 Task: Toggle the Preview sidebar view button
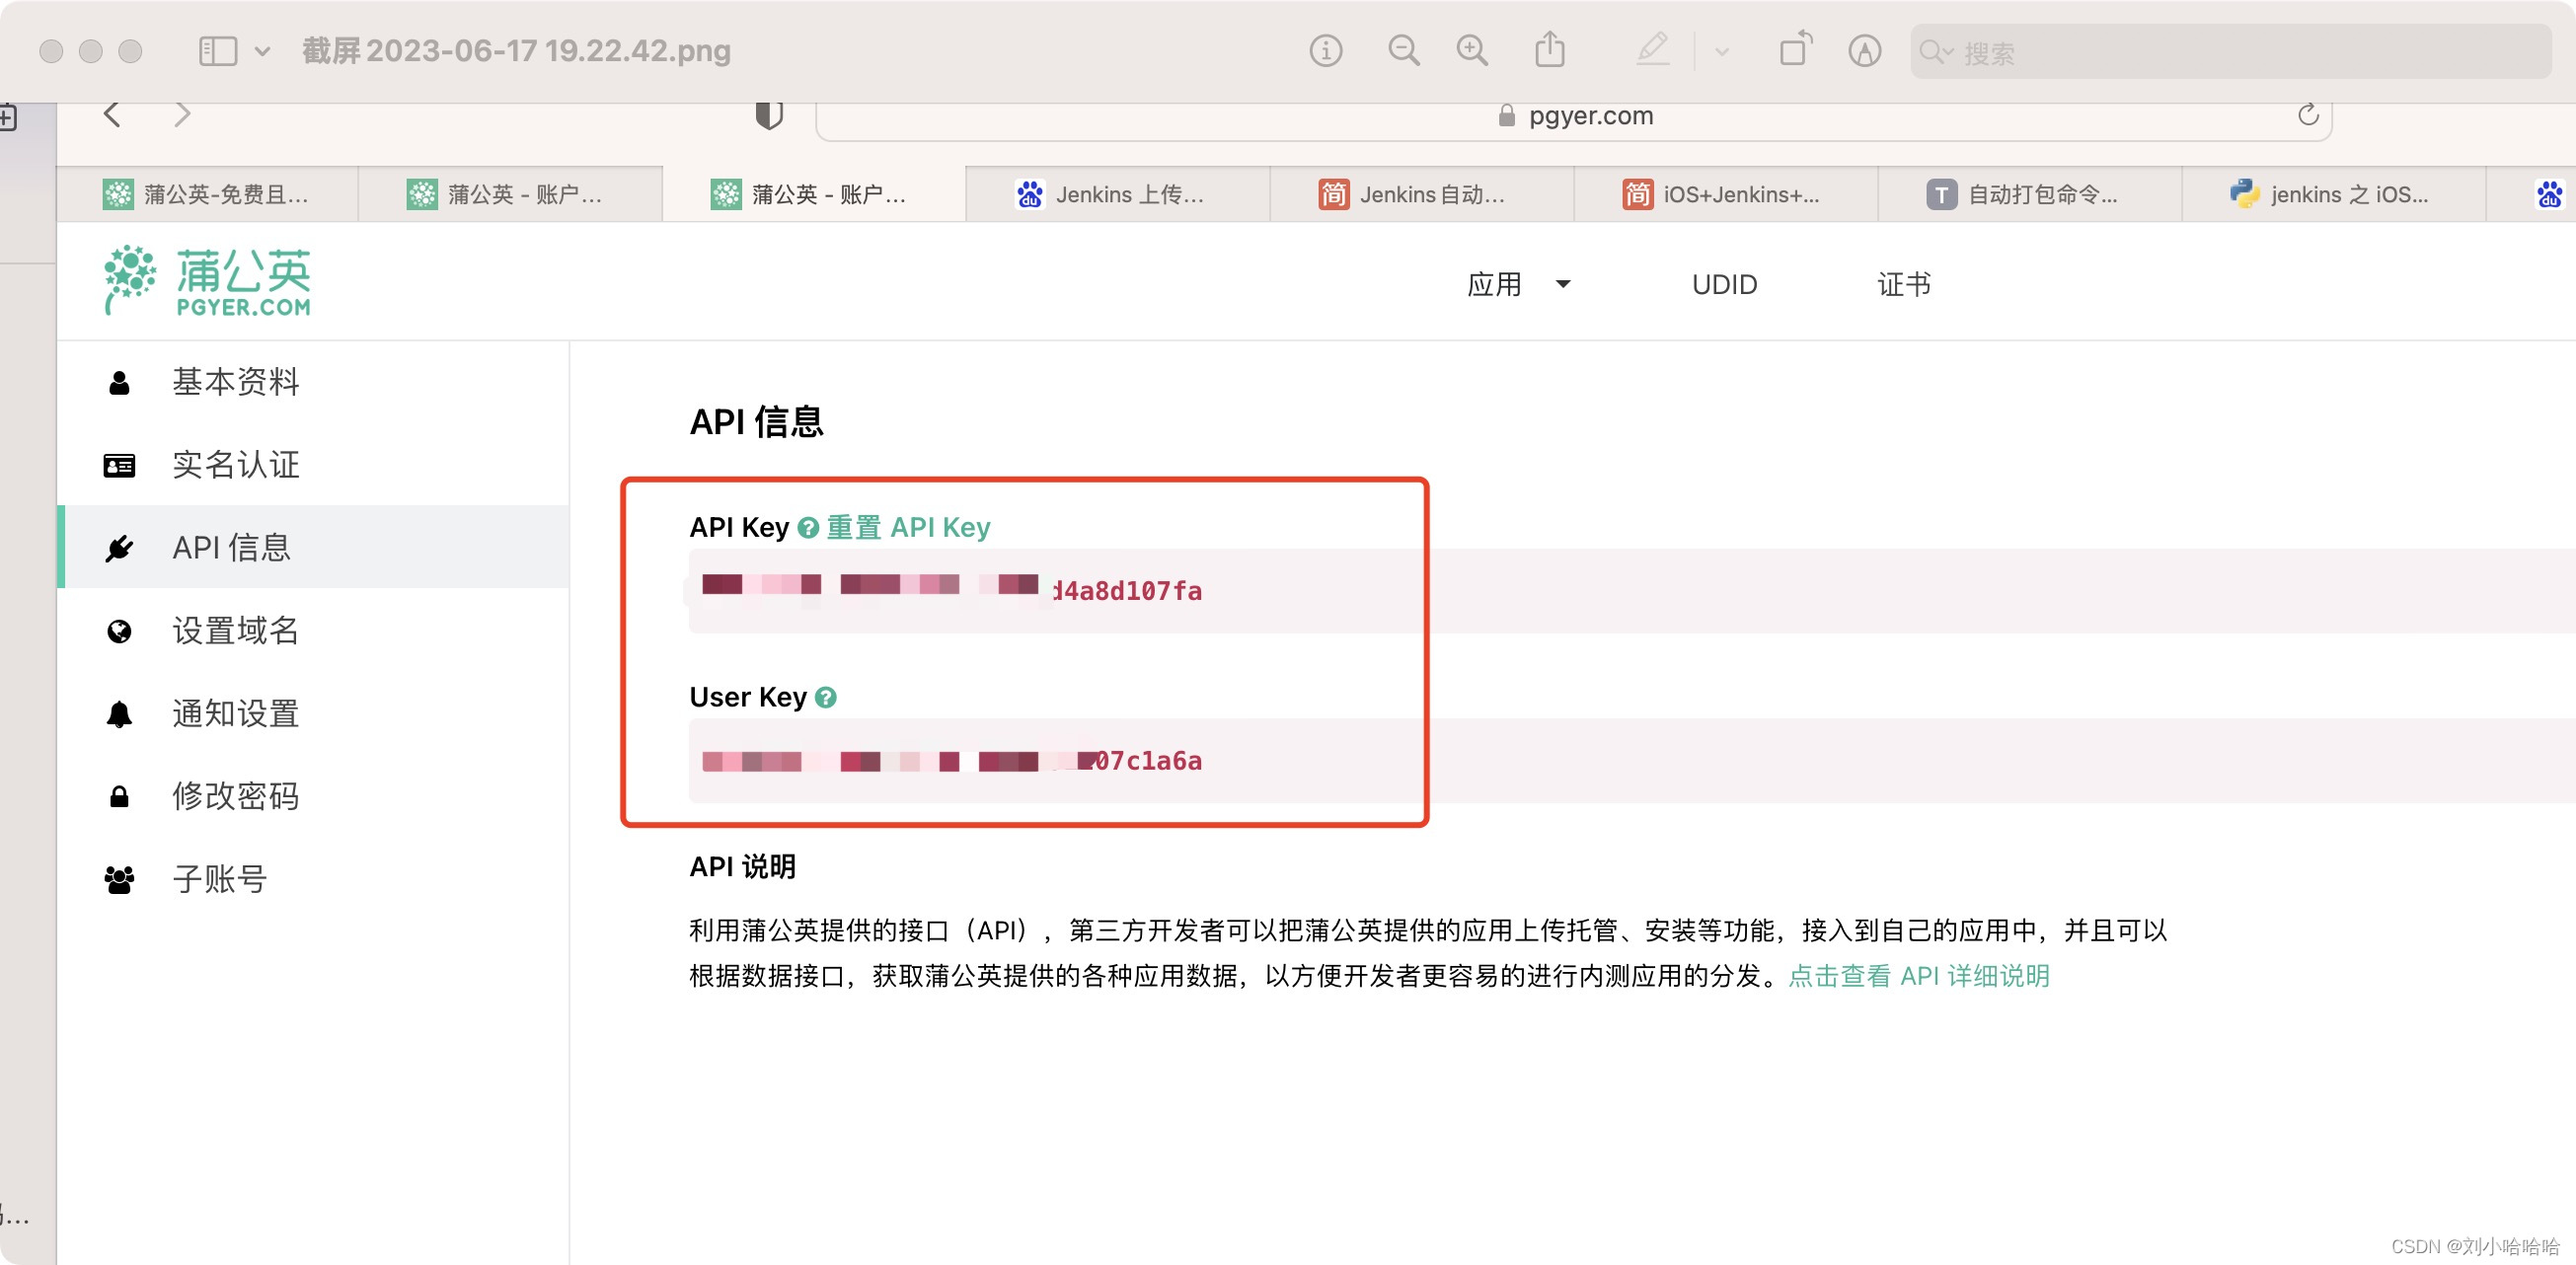(217, 50)
